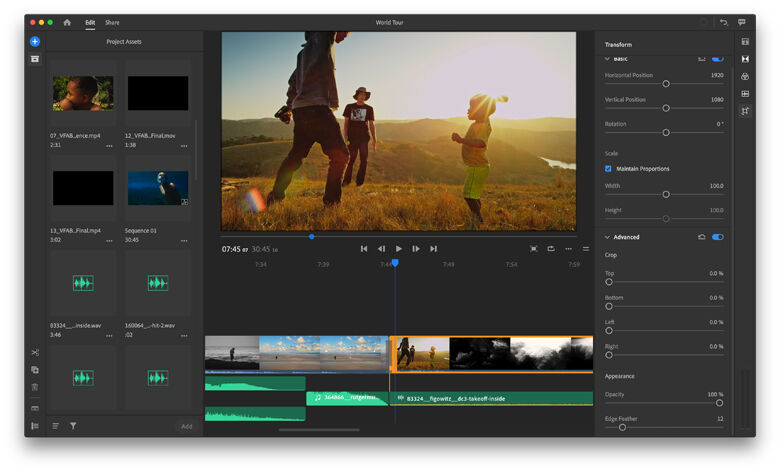Uncheck Maintain Proportions checkbox
This screenshot has width=780, height=472.
click(608, 169)
